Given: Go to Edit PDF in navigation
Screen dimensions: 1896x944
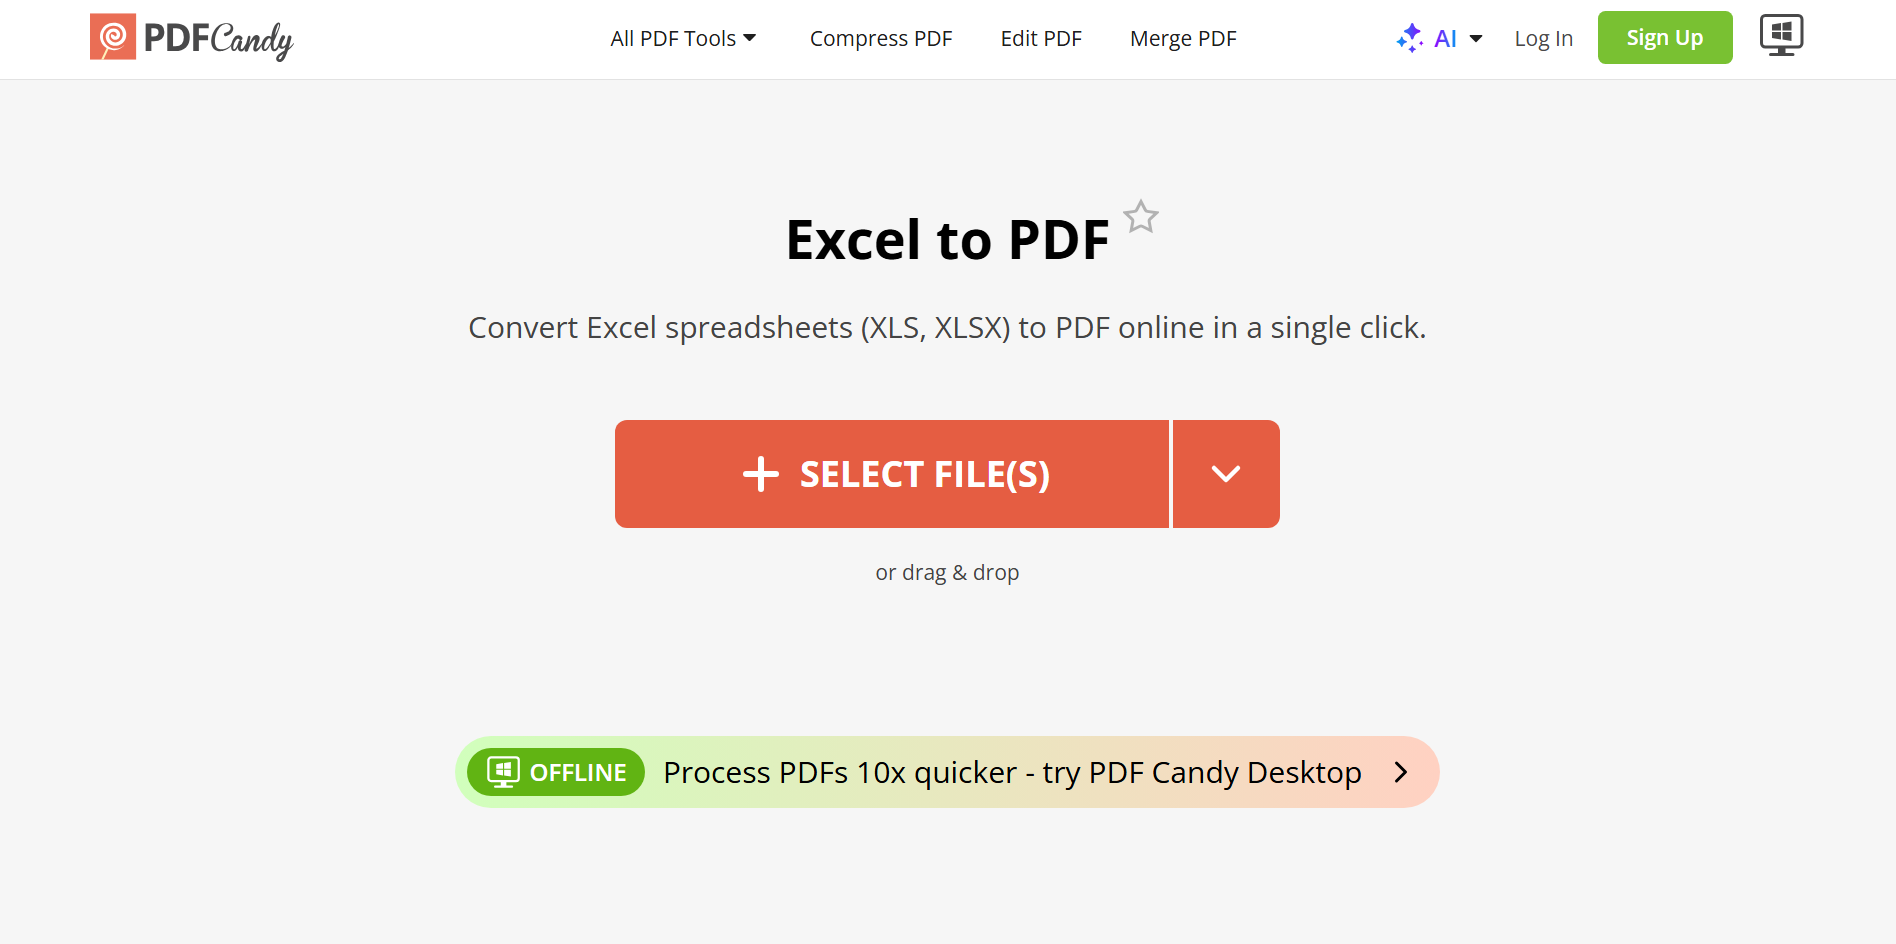Looking at the screenshot, I should [1041, 38].
